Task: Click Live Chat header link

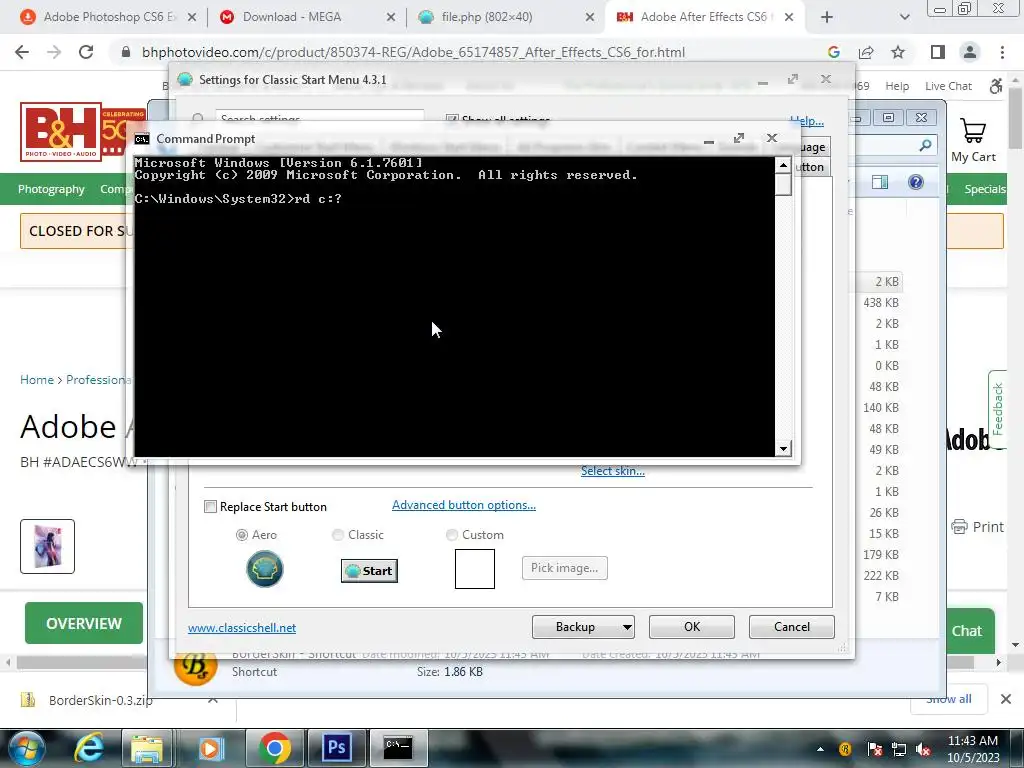Action: click(x=948, y=86)
